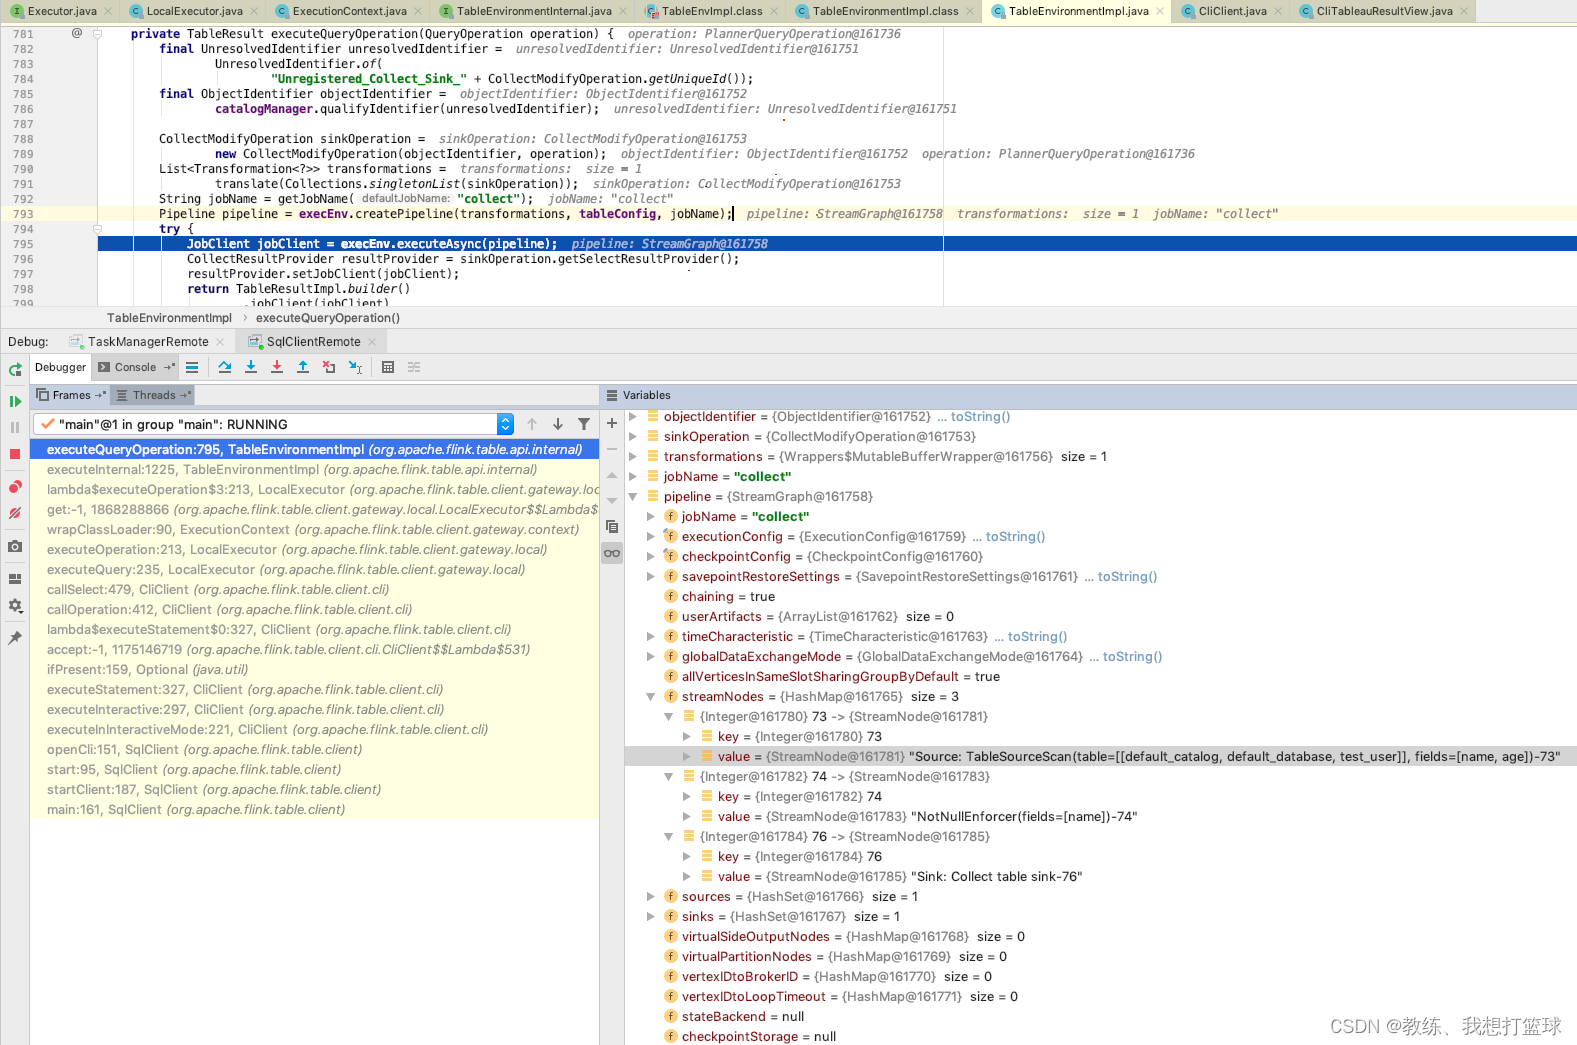Open debugger settings gear icon

point(15,605)
